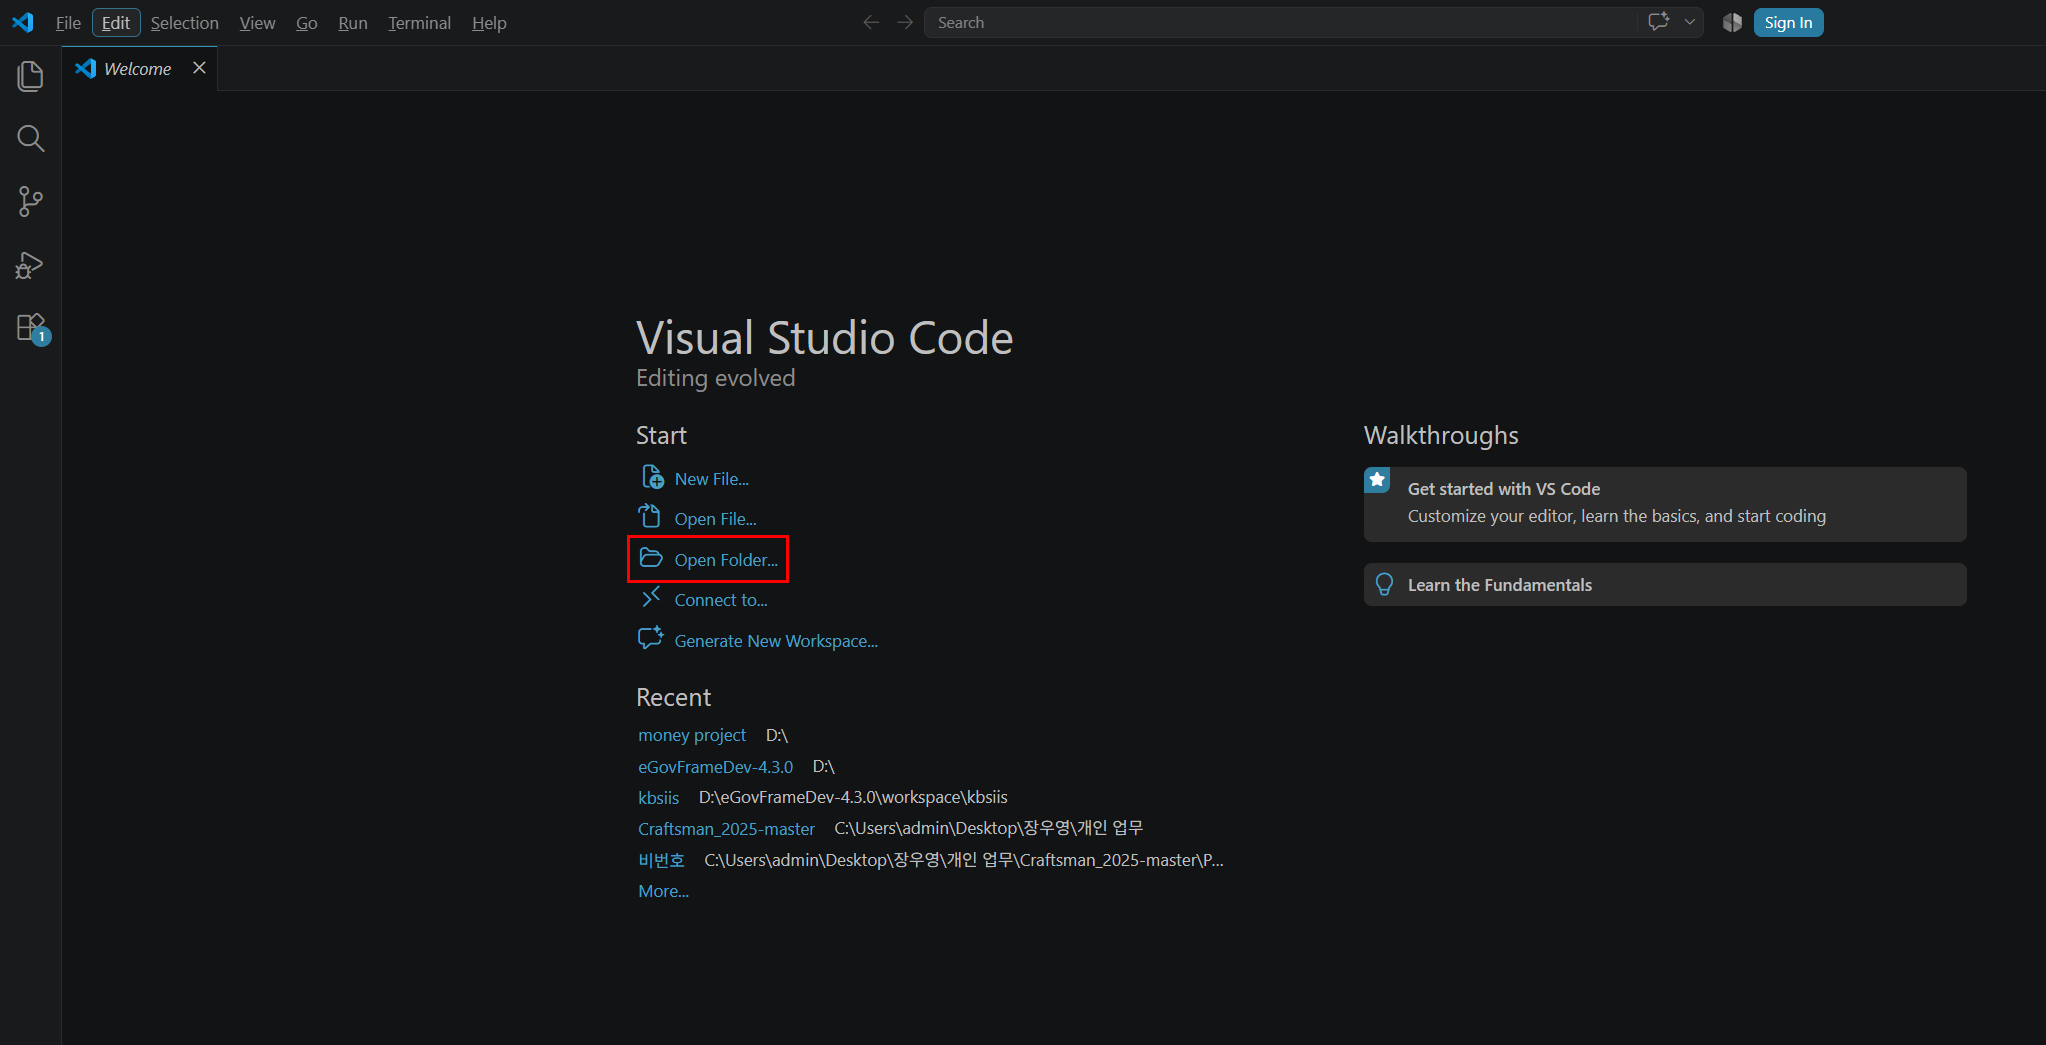Open the Chat icon in the title bar

[1658, 22]
